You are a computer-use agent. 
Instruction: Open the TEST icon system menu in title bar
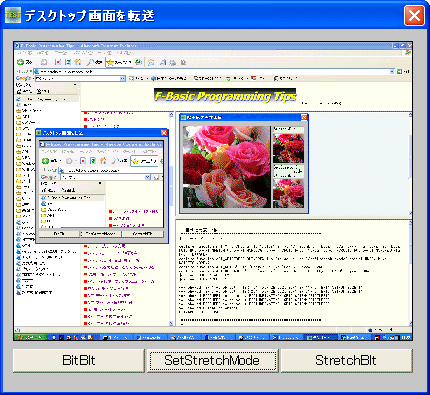click(13, 15)
